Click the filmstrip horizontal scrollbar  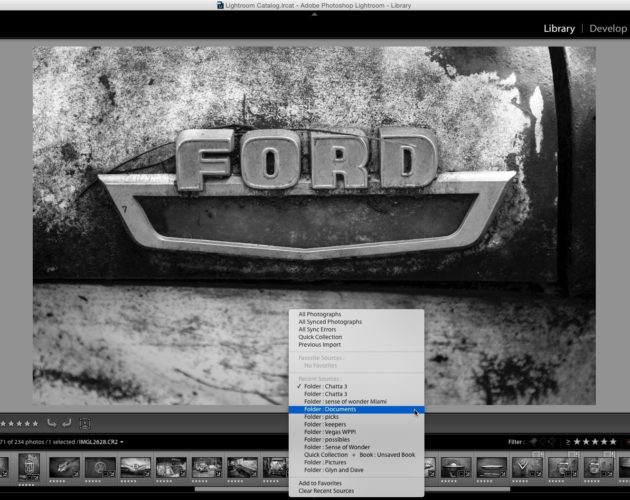click(x=352, y=489)
